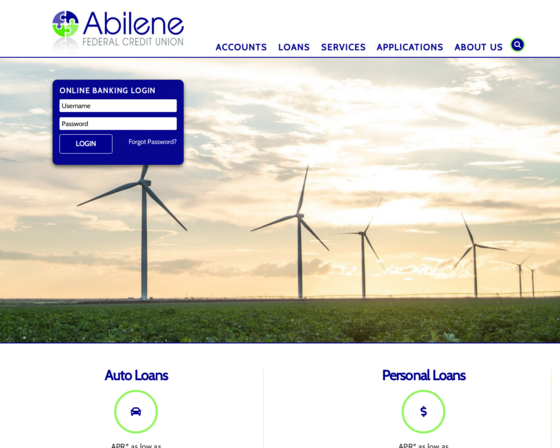Click the Login button

click(x=86, y=144)
